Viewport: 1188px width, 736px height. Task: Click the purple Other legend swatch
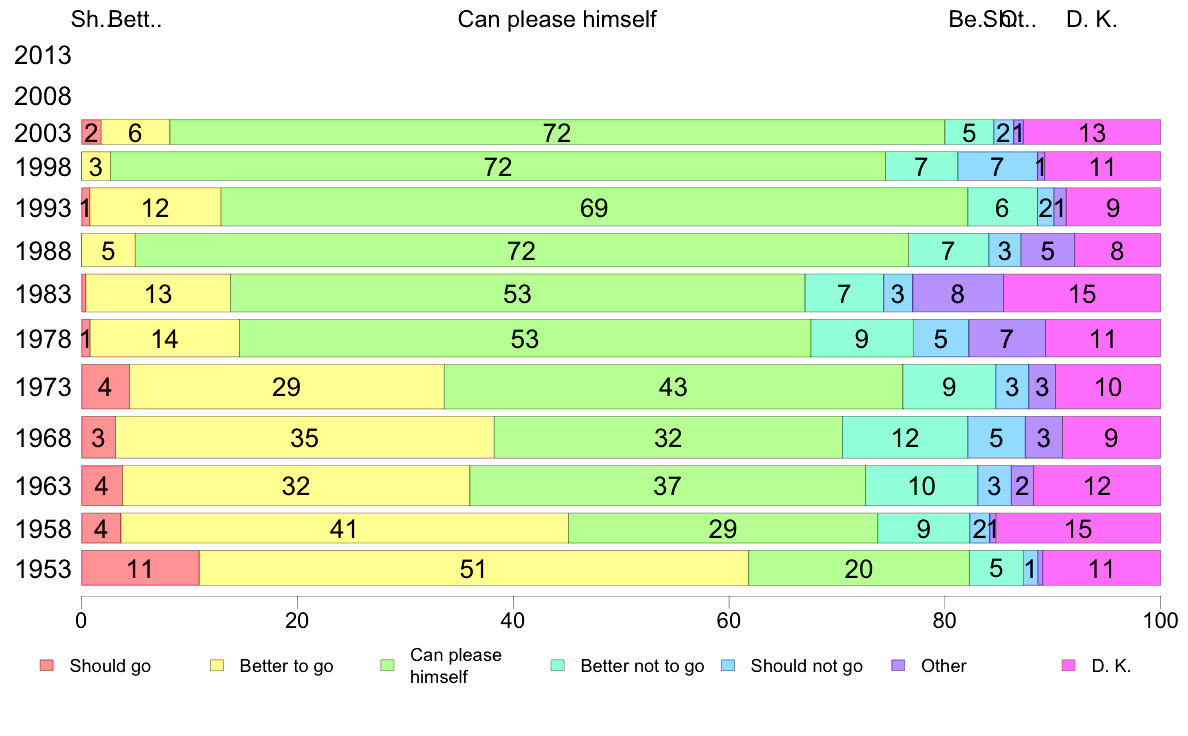(898, 665)
